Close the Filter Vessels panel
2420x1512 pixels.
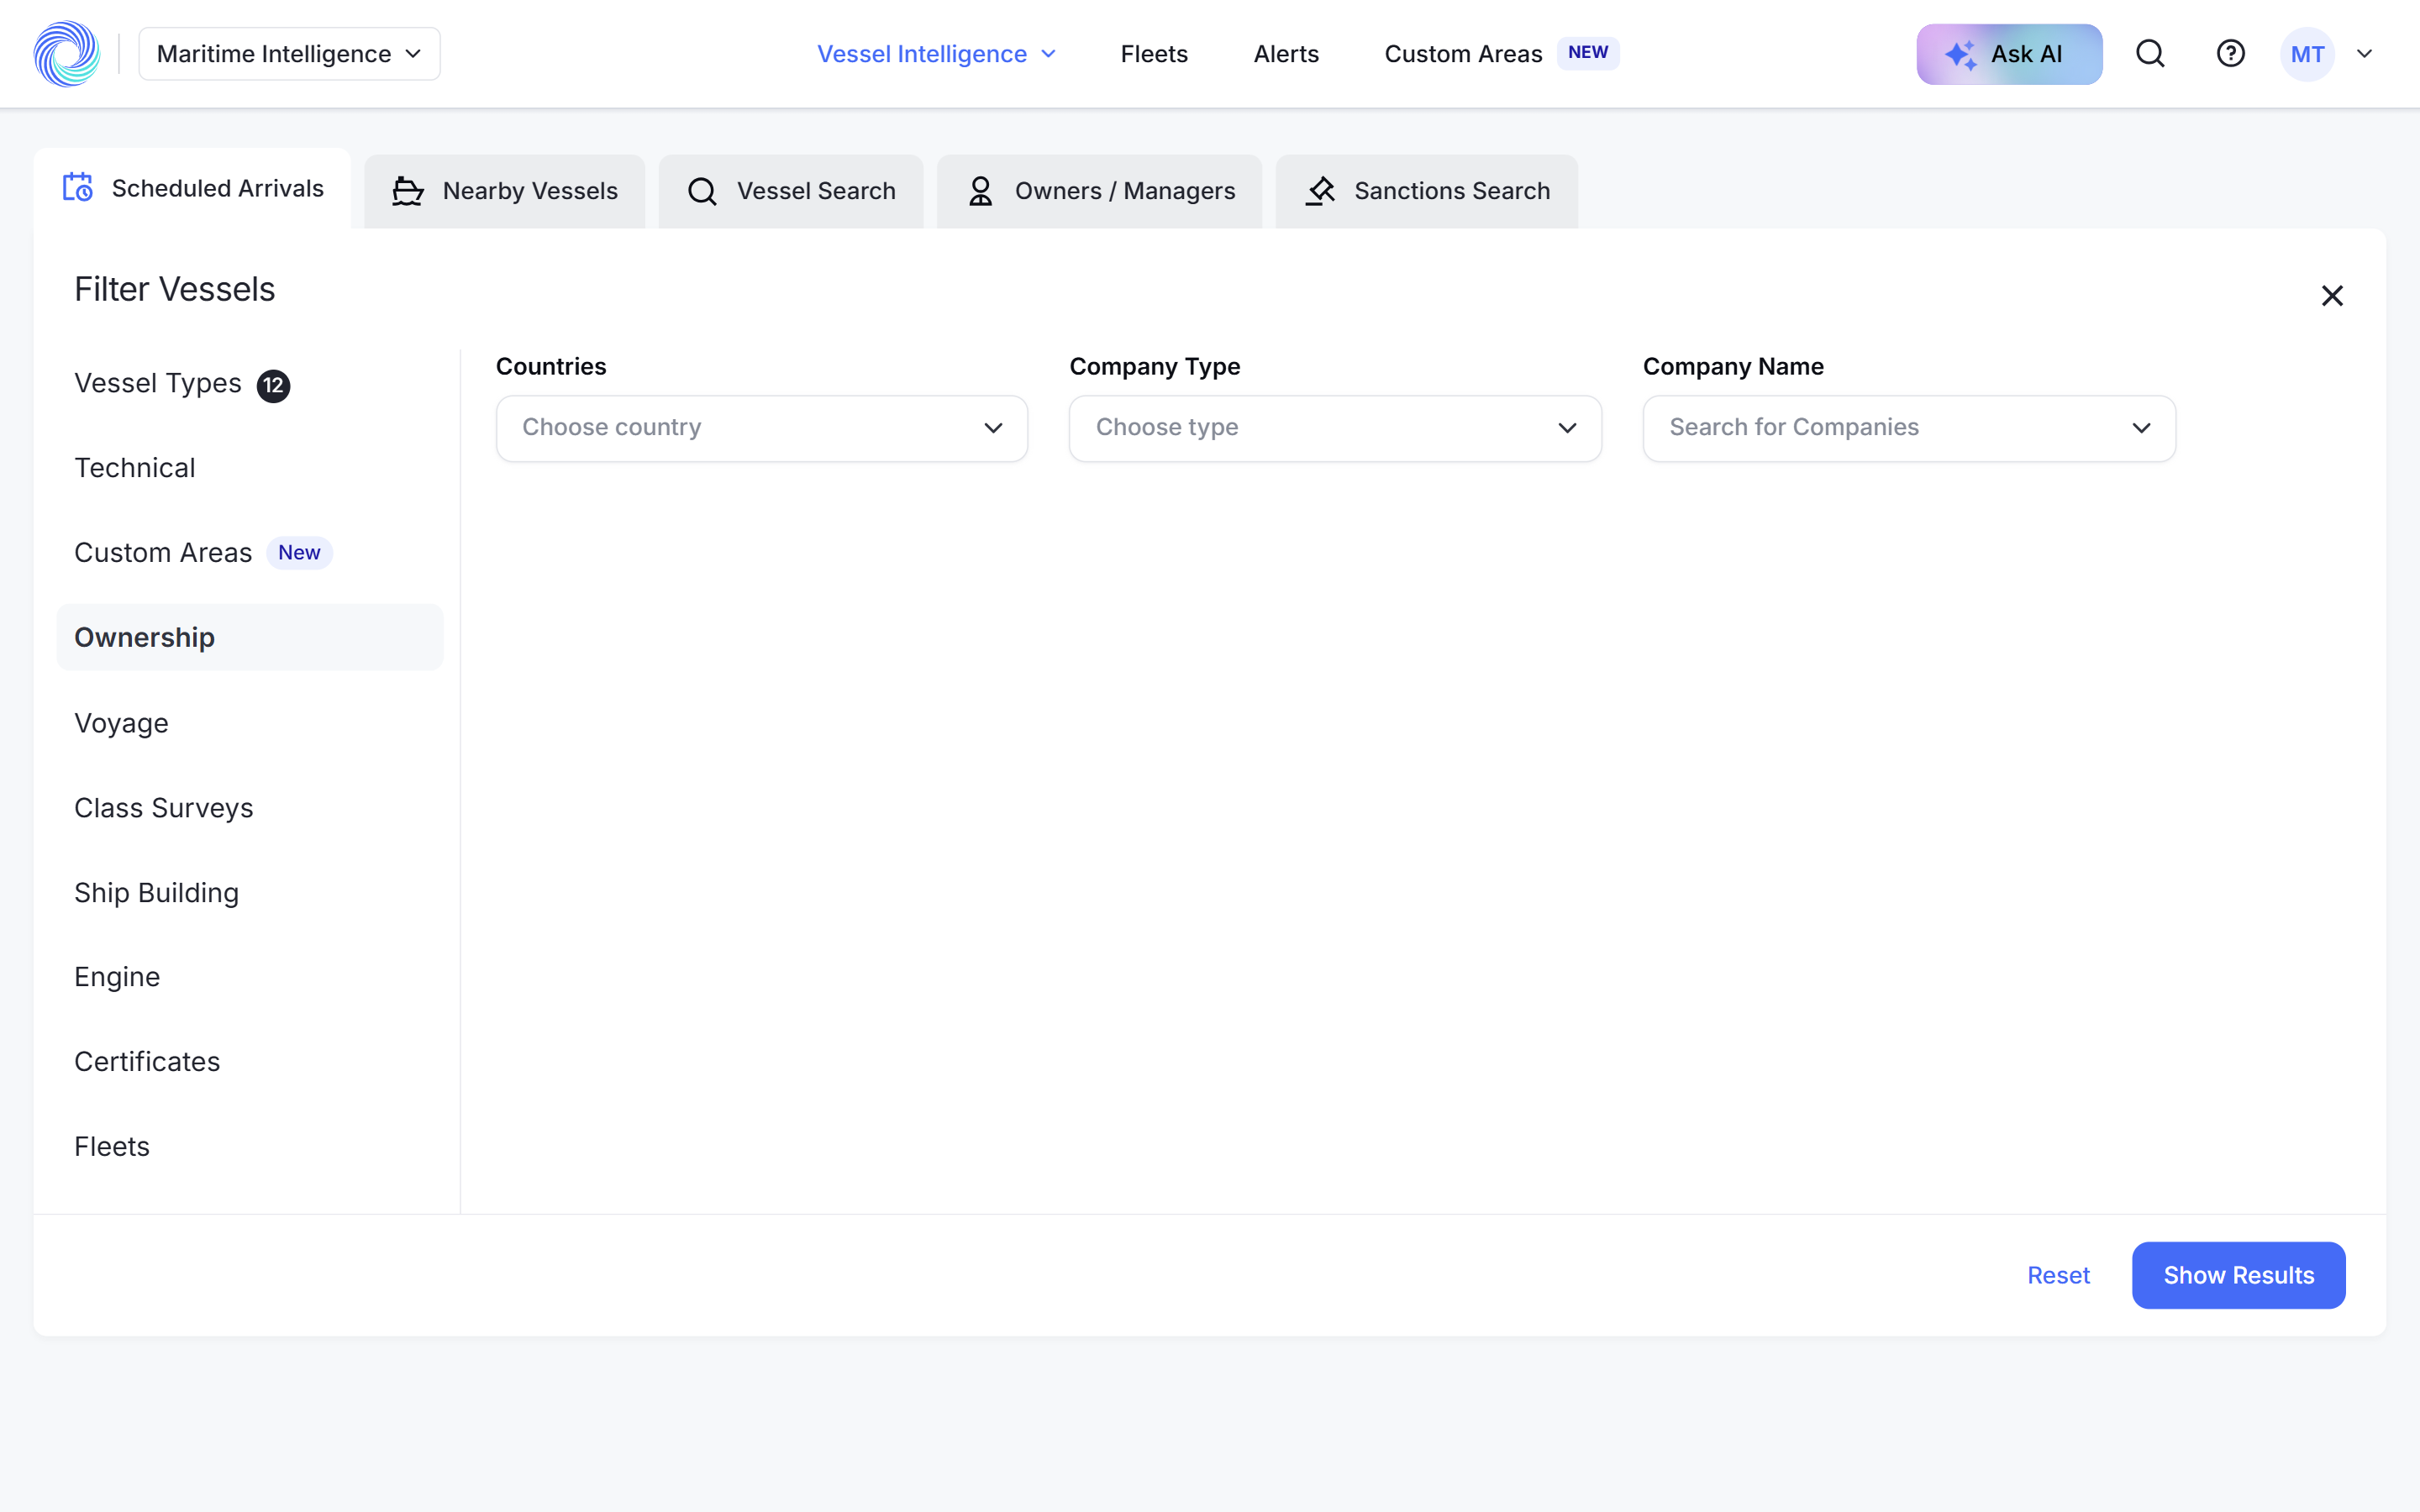point(2332,296)
